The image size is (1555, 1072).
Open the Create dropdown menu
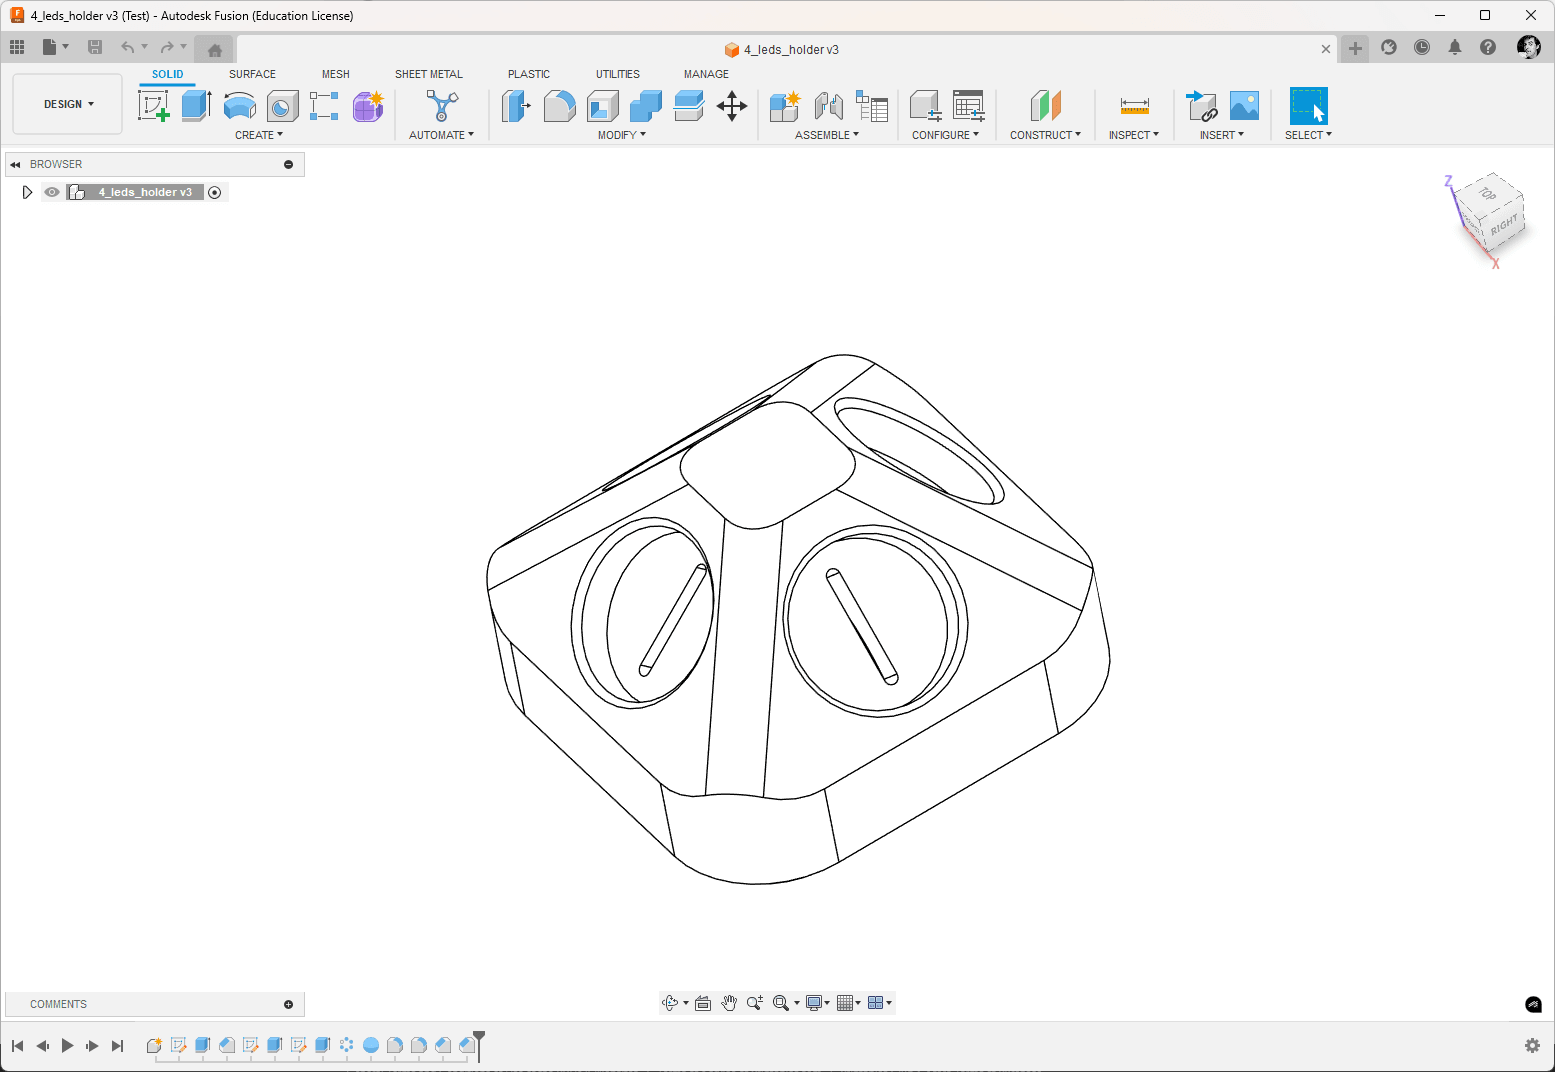point(259,135)
